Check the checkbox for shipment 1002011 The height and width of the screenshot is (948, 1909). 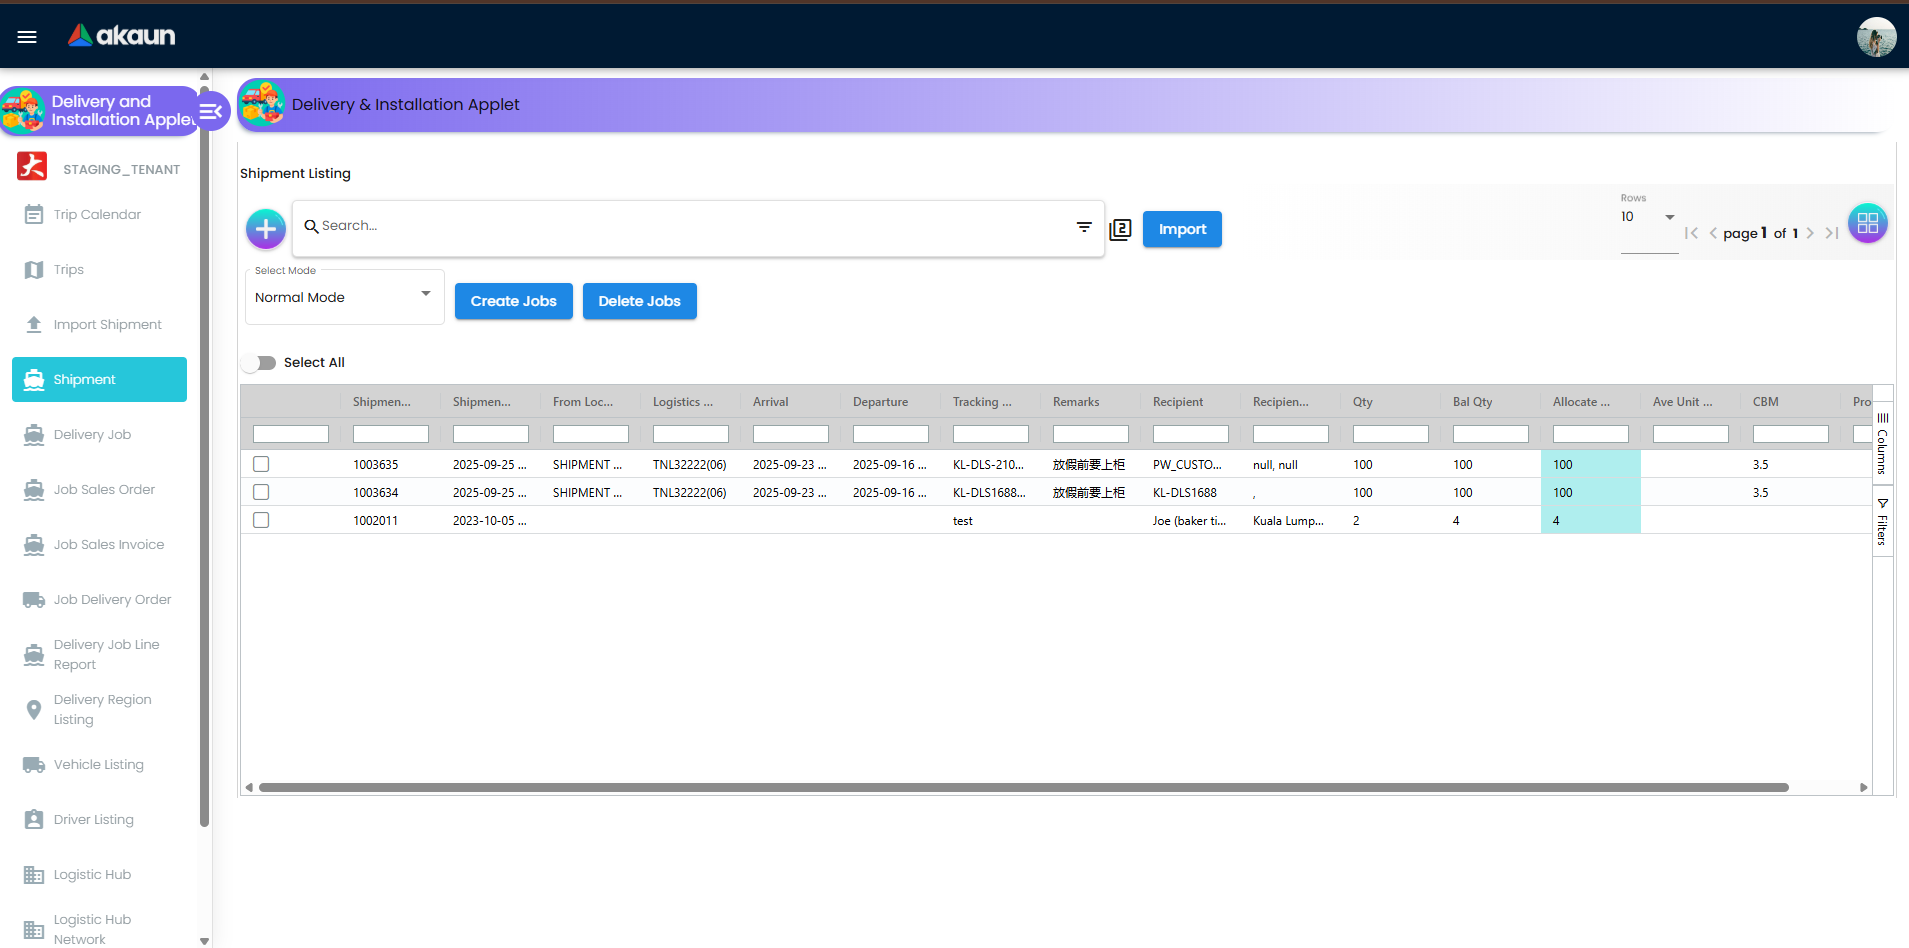[261, 520]
